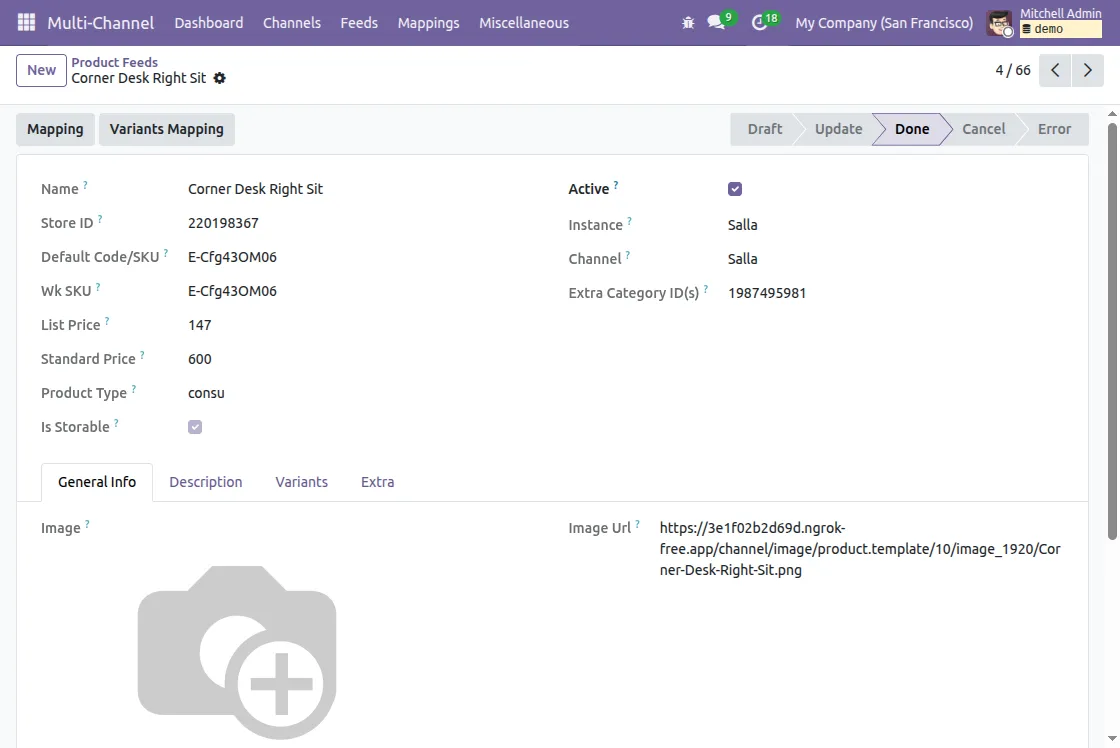Image resolution: width=1120 pixels, height=748 pixels.
Task: Go to the next record arrow
Action: click(1087, 70)
